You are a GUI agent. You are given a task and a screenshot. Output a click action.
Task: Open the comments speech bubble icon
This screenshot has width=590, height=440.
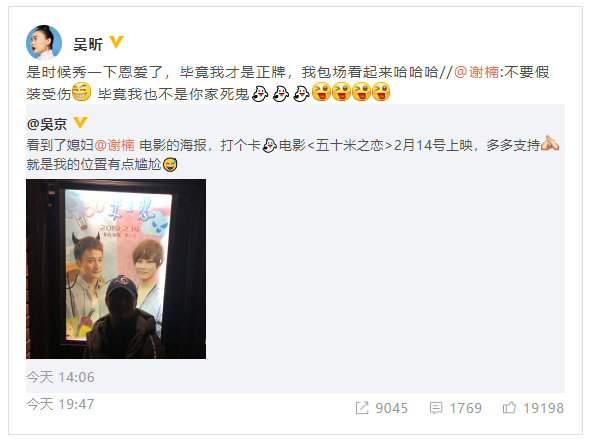coord(436,408)
